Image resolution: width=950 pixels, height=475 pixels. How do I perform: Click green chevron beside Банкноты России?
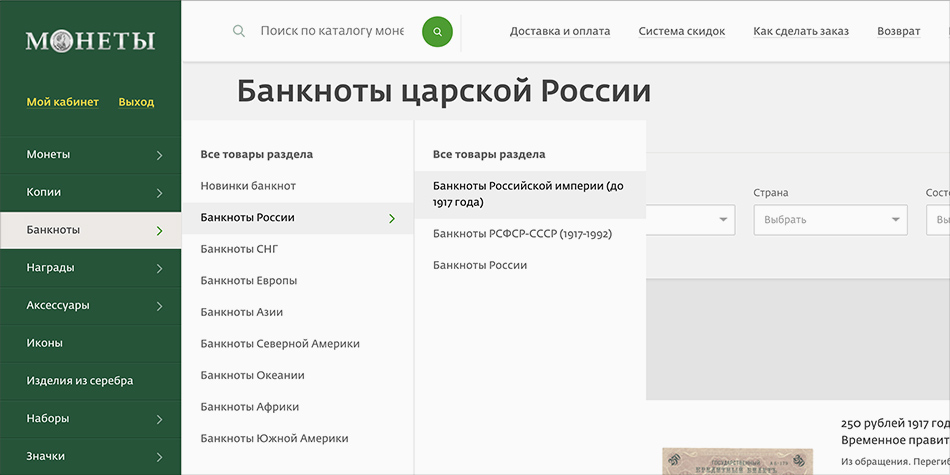tap(392, 219)
